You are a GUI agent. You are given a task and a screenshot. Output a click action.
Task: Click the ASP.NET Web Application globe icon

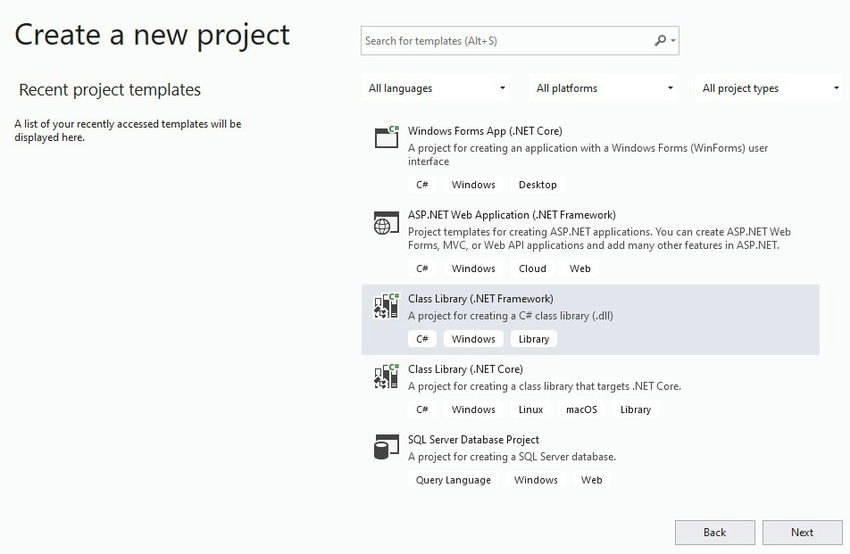[386, 223]
